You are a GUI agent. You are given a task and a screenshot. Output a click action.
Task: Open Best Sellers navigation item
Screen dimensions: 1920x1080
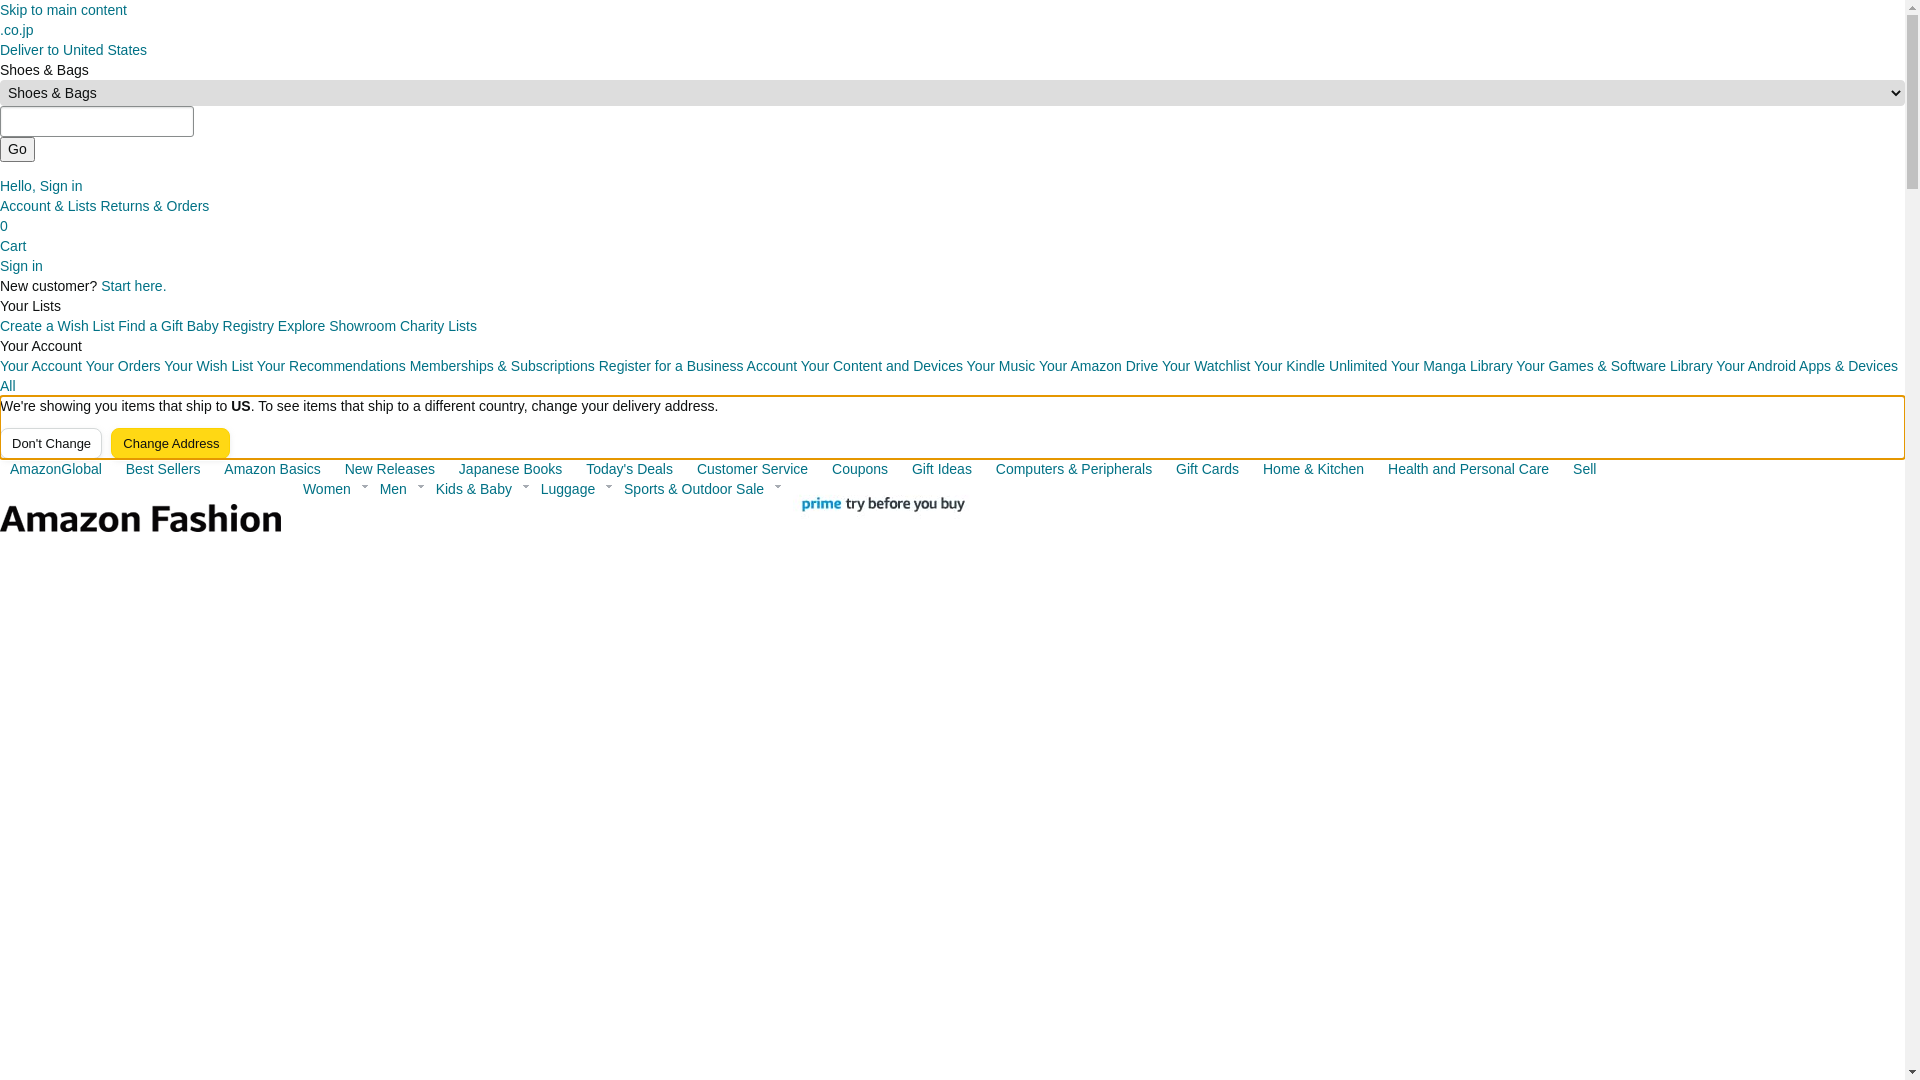163,469
